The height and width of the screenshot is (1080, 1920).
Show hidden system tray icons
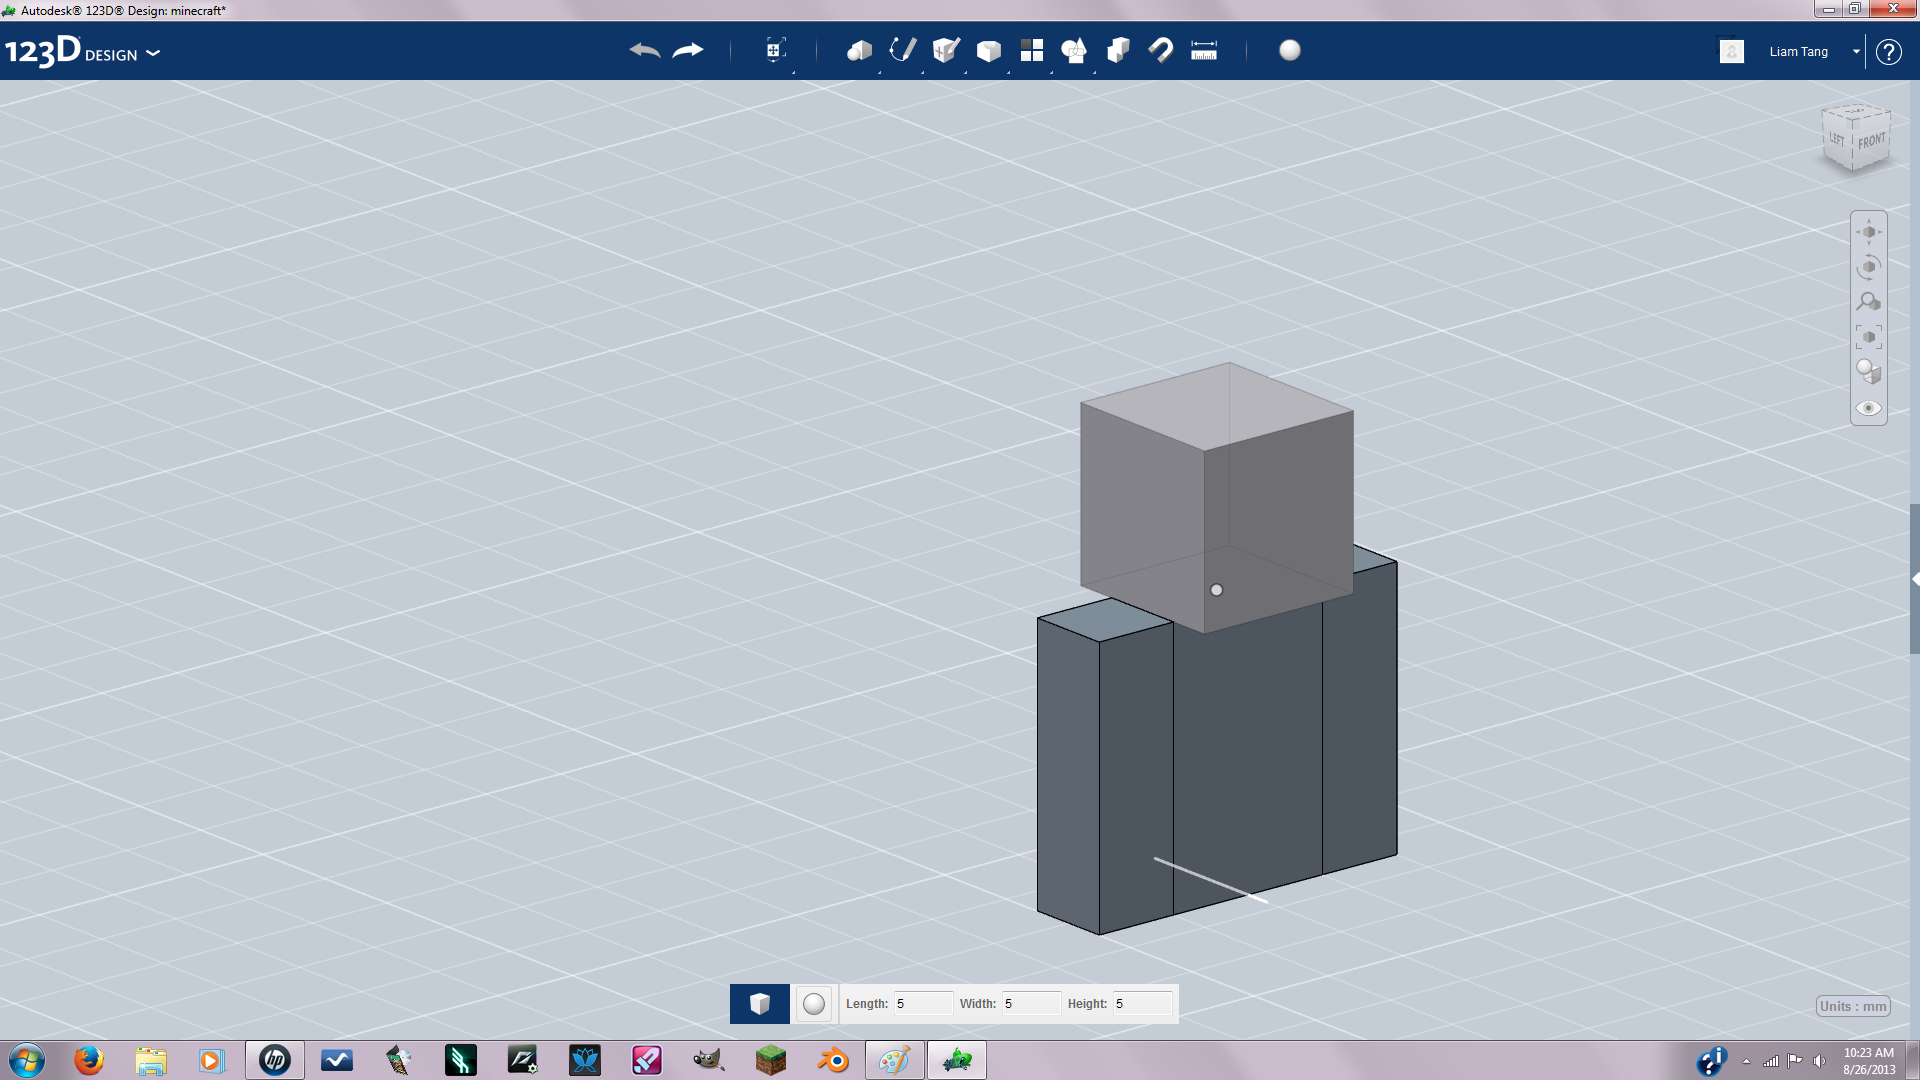tap(1746, 1061)
